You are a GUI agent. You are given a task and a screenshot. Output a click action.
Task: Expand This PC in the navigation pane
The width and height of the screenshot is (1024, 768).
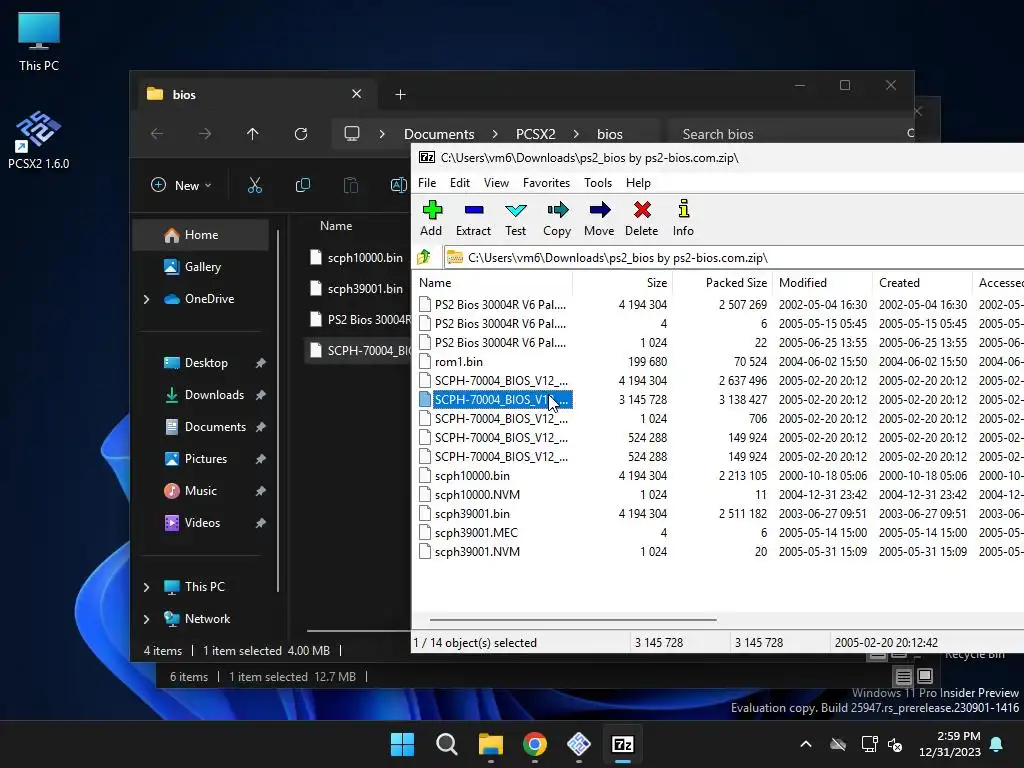(x=146, y=587)
